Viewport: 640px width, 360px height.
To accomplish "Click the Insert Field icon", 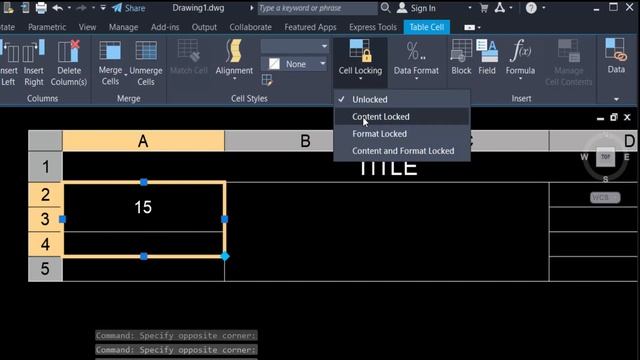I will click(487, 51).
